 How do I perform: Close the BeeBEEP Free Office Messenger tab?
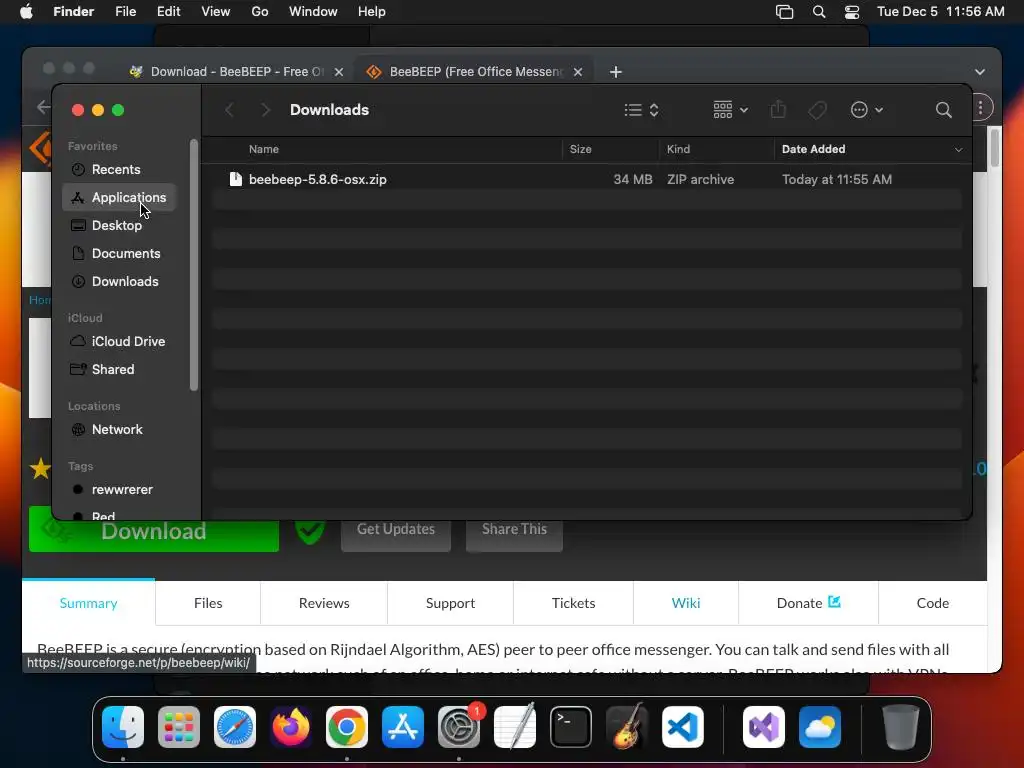[x=578, y=72]
